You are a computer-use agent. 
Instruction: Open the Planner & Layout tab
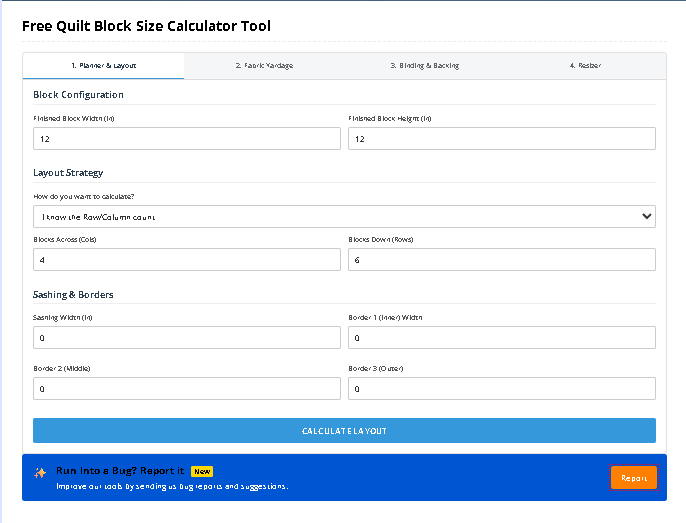(x=103, y=66)
